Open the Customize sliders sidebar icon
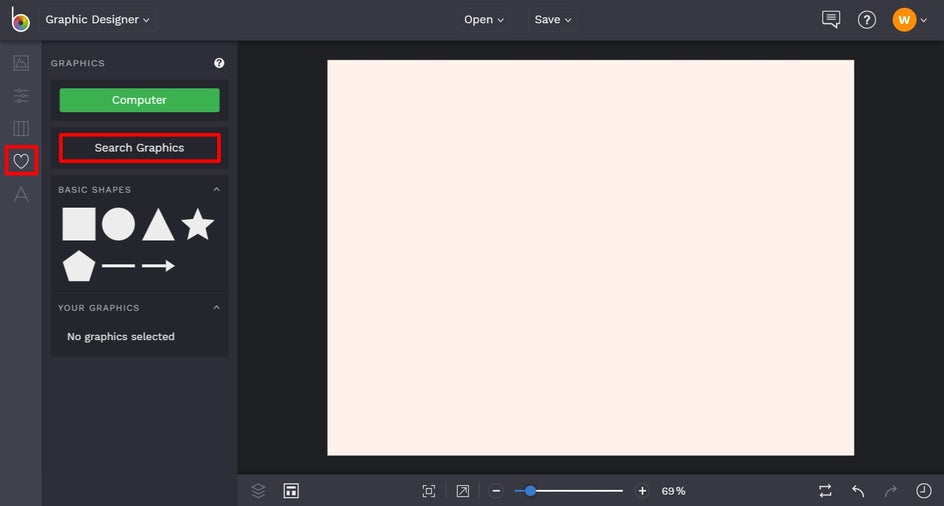Screen dimensions: 944x506 (21, 95)
